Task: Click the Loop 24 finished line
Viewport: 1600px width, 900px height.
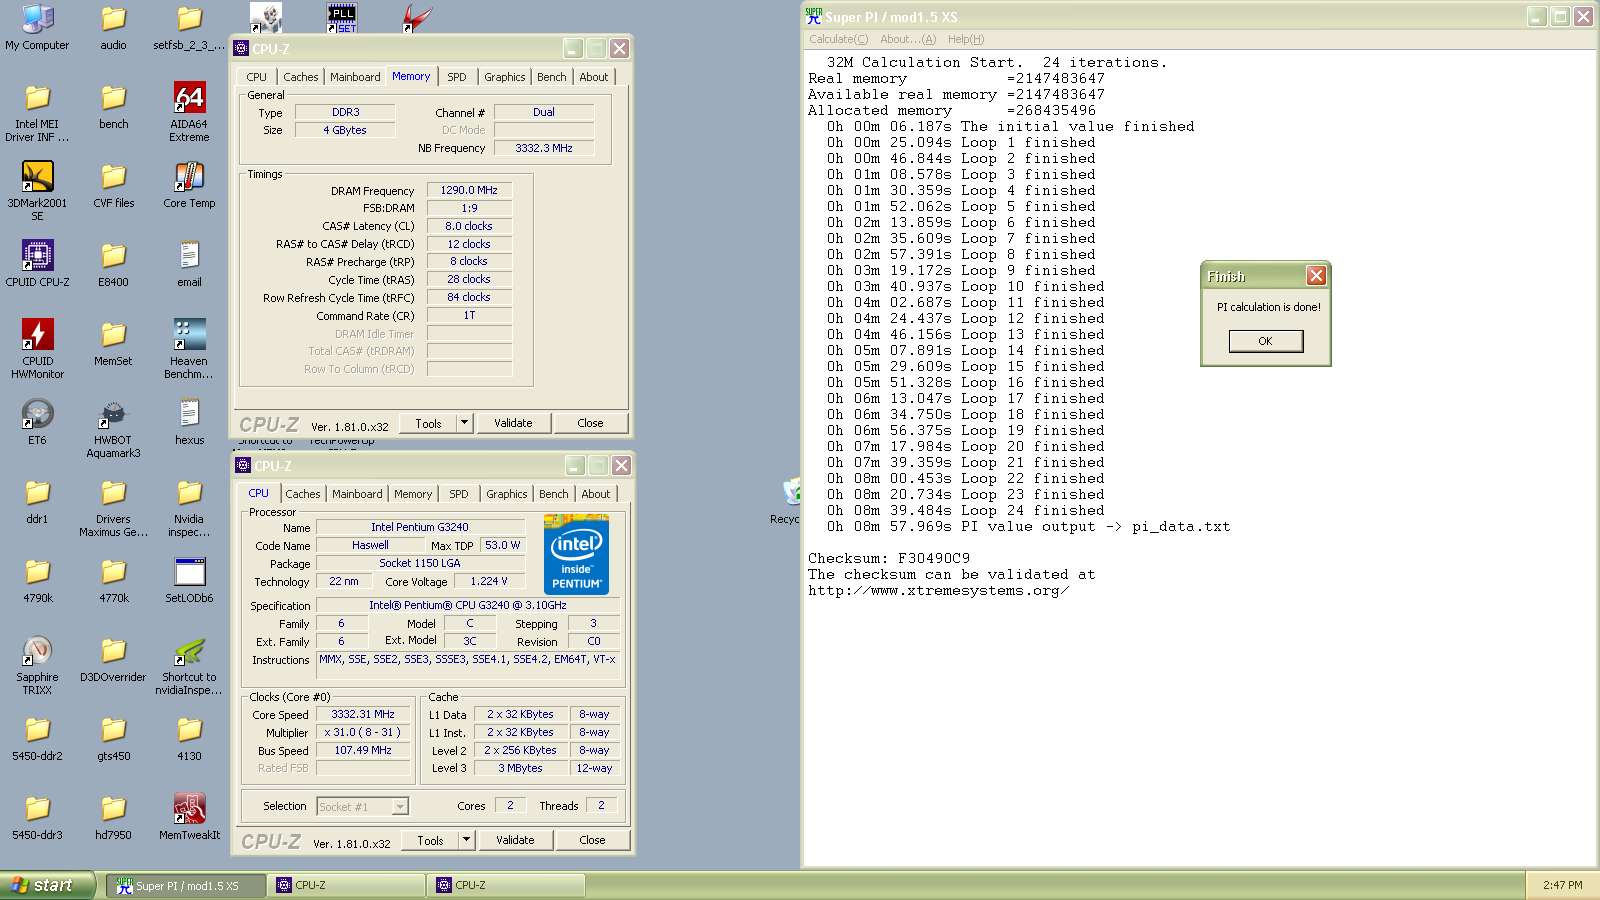Action: click(x=966, y=510)
